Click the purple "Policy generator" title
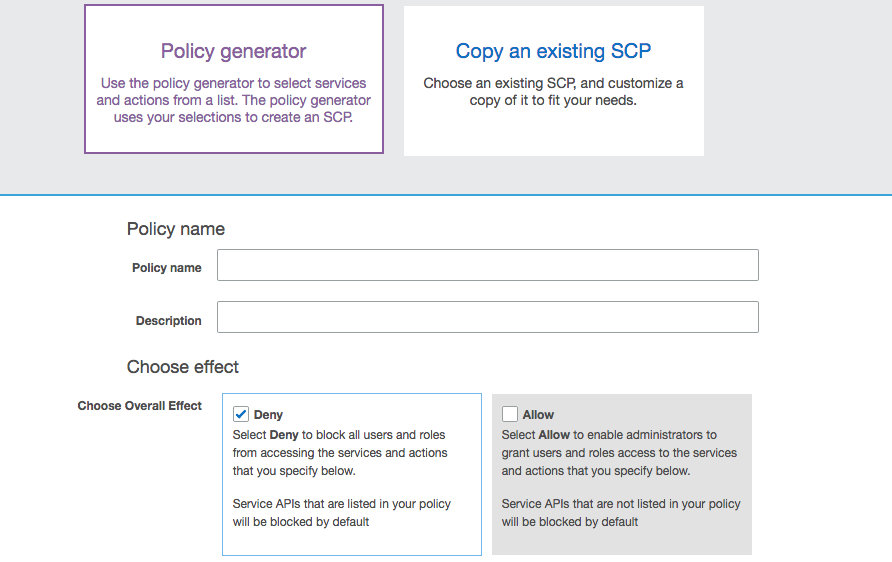The width and height of the screenshot is (892, 562). click(233, 51)
